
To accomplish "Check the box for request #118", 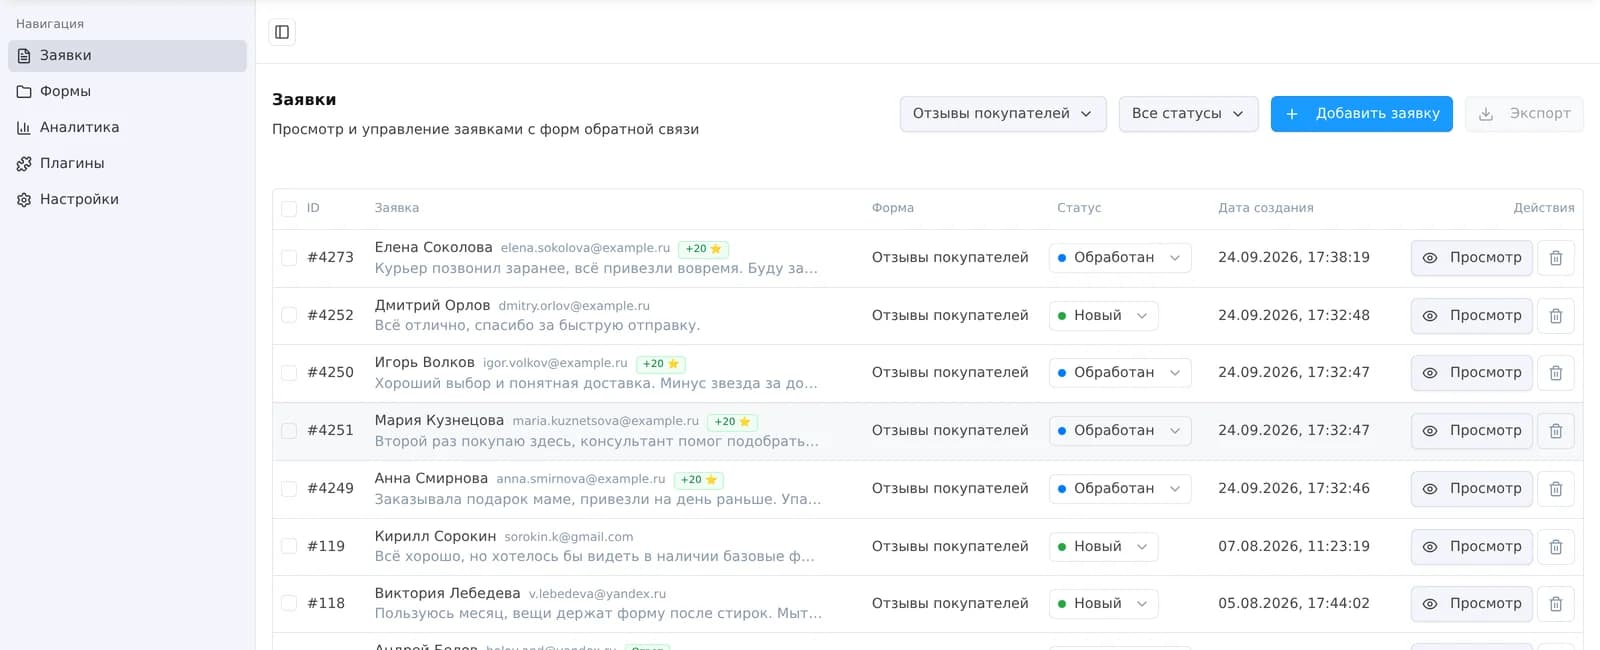I will pyautogui.click(x=289, y=604).
